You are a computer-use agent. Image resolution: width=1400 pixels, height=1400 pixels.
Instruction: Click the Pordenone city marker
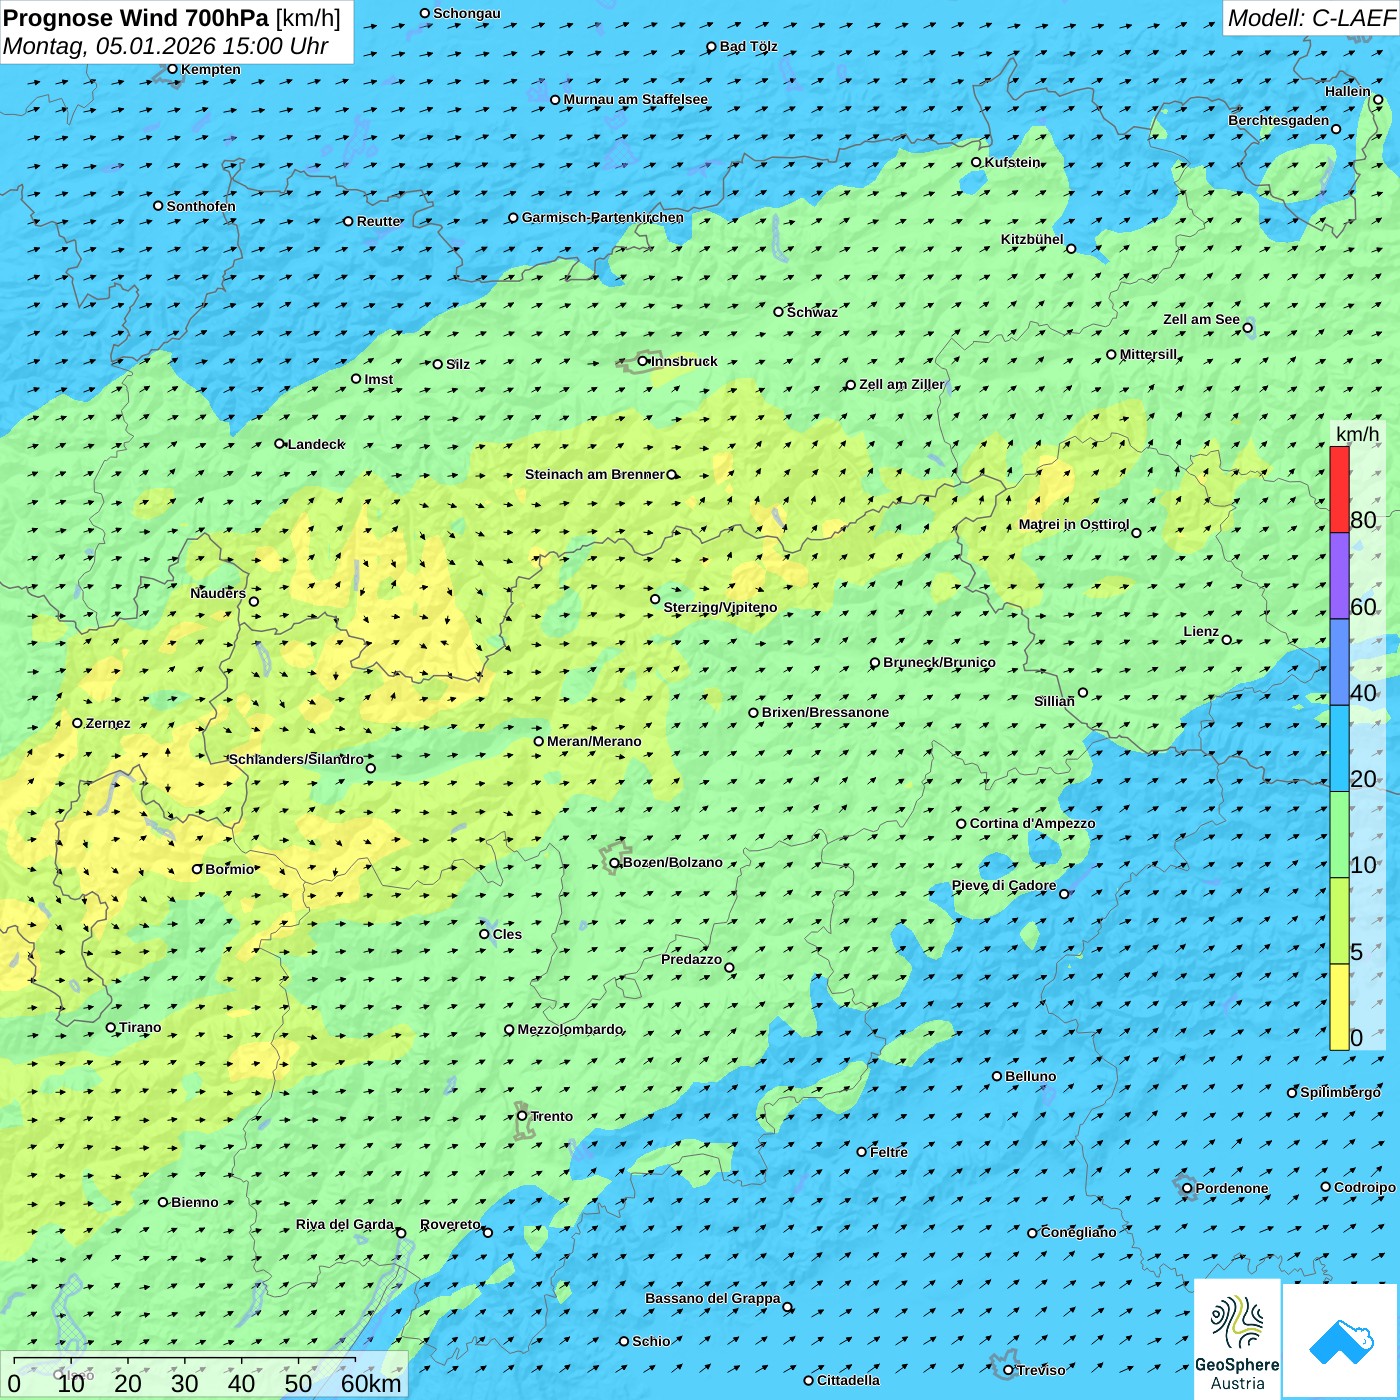pyautogui.click(x=1187, y=1188)
